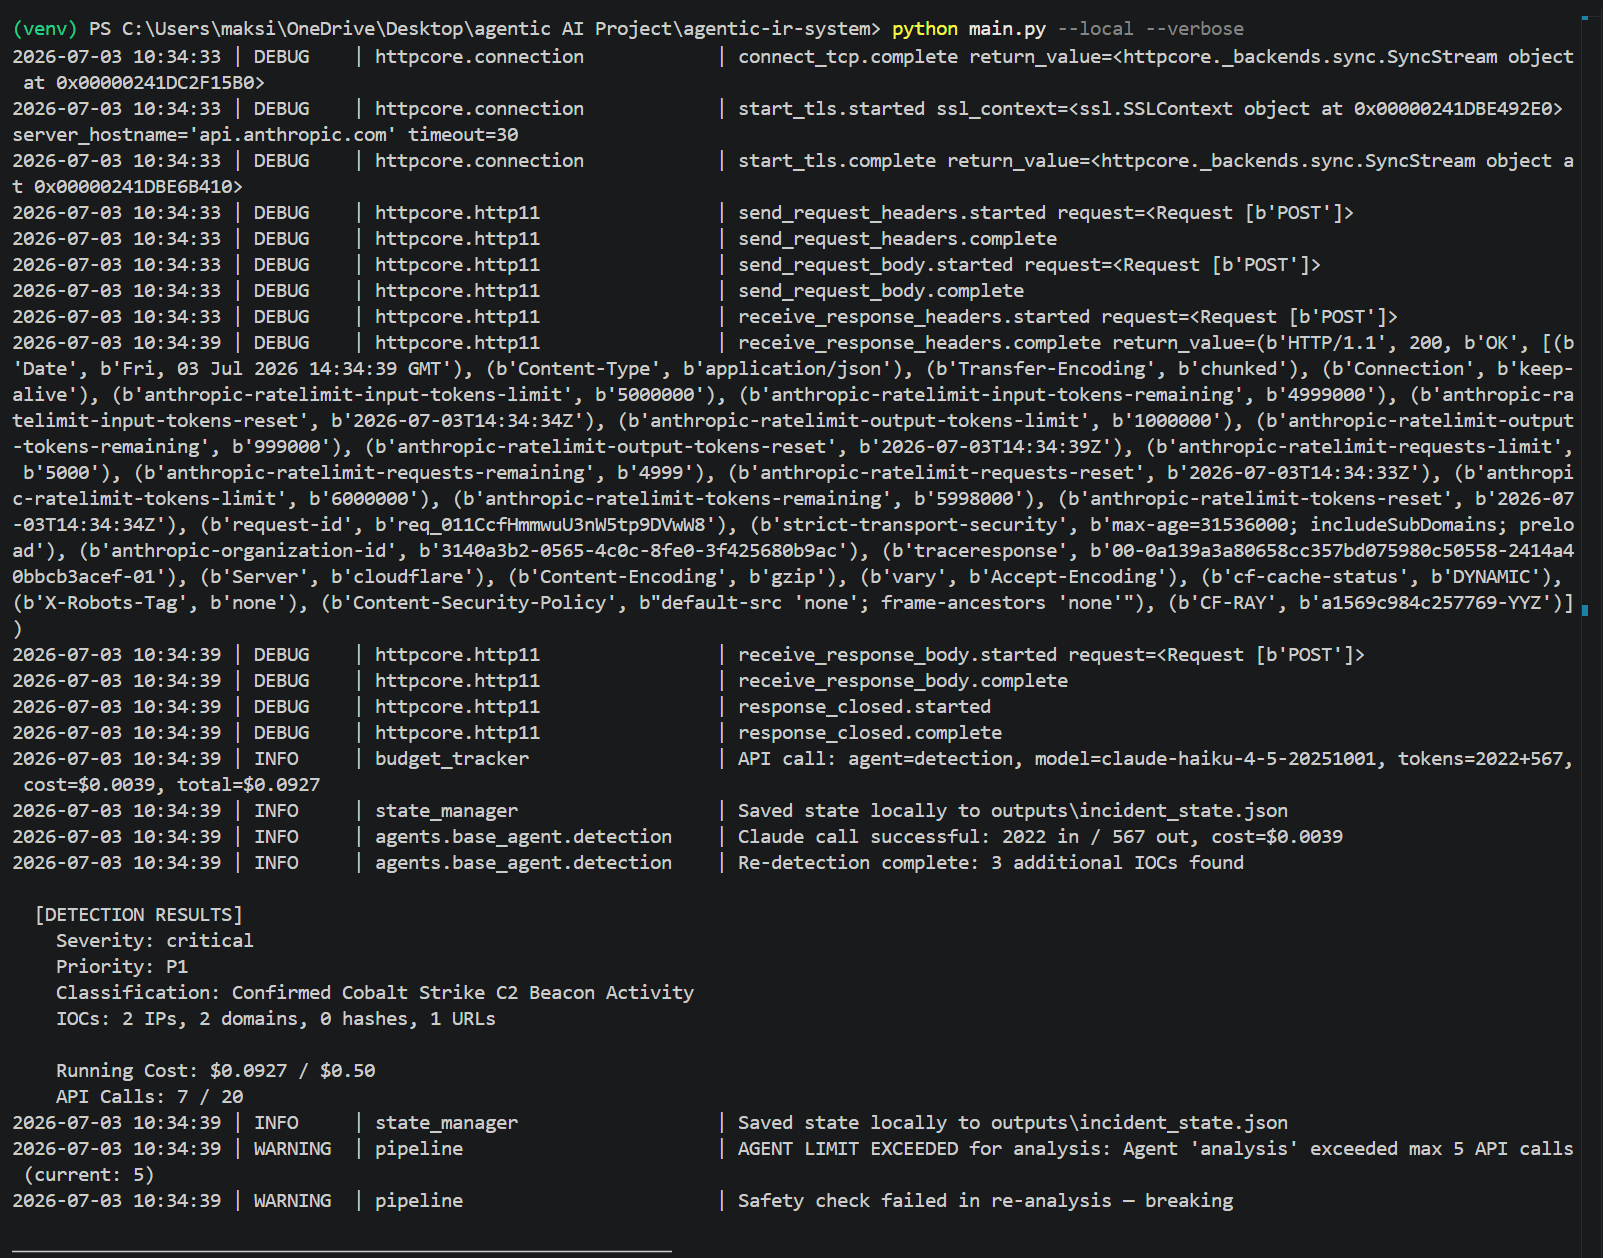
Task: Click the 'DYNAMIC' cf-cache-status value
Action: 1492,577
